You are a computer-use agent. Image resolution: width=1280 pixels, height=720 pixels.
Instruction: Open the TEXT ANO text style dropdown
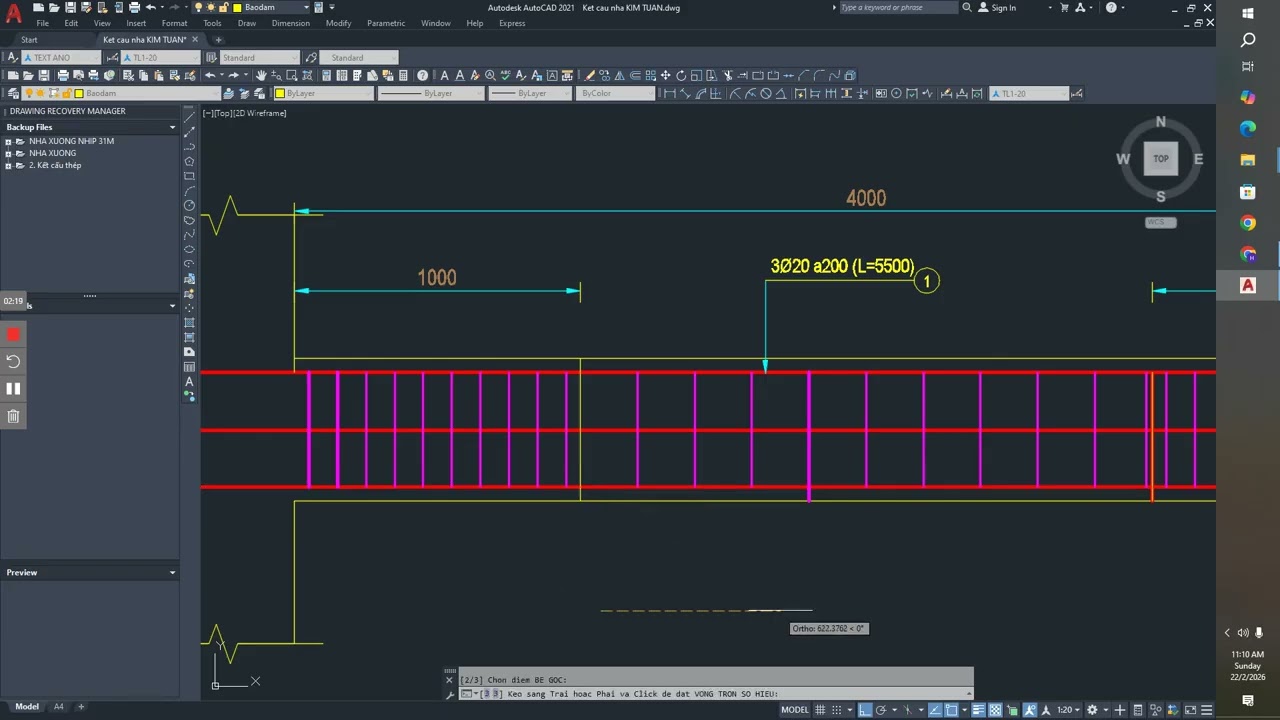coord(62,57)
